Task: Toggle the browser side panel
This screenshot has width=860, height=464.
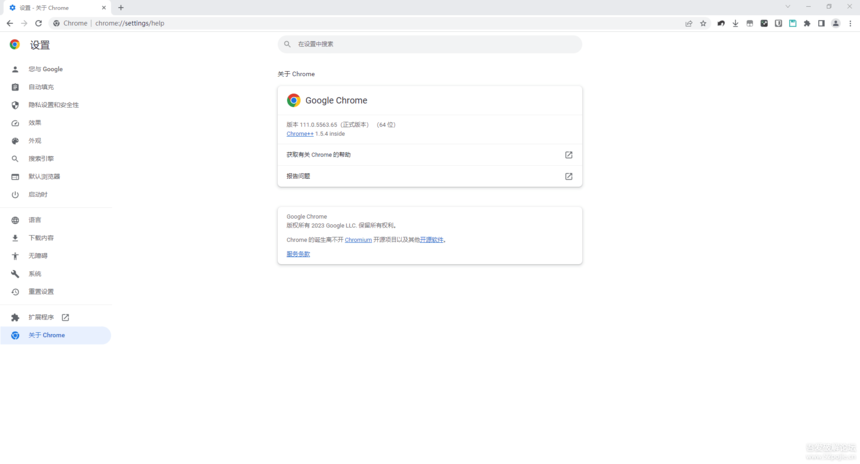Action: pos(821,24)
